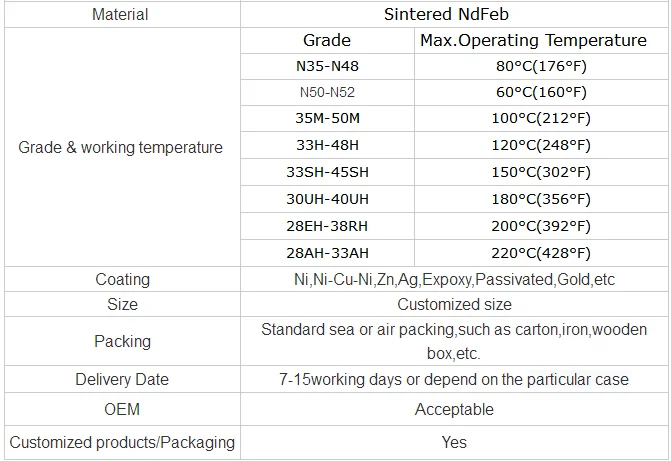
Task: Click the N50-N52 grade cell
Action: coord(327,93)
